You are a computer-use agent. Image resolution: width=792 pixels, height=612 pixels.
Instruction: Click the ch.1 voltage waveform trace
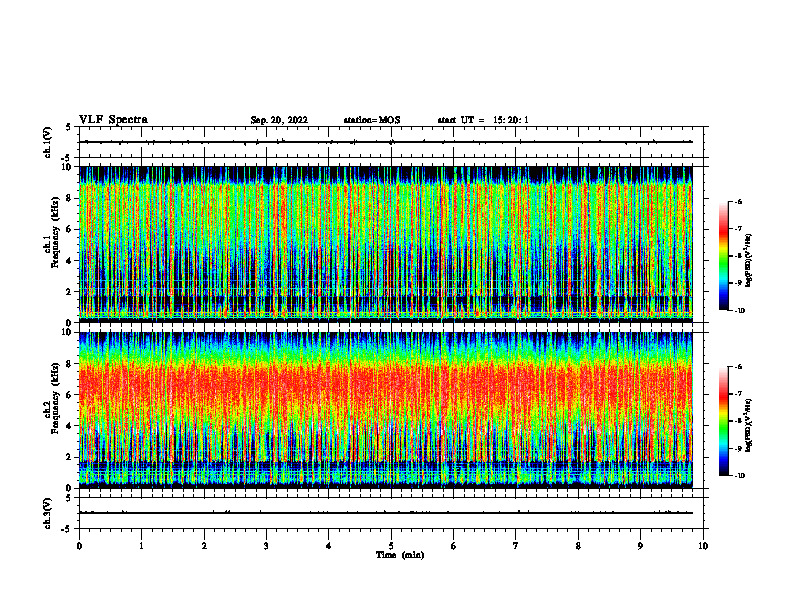[x=385, y=142]
